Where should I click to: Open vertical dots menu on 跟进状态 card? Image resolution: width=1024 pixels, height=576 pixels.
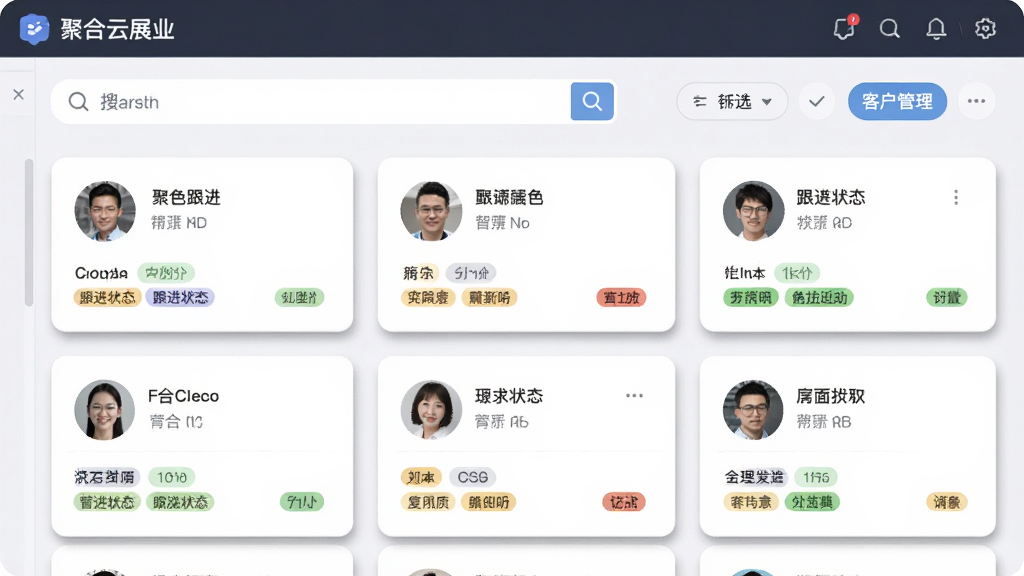tap(956, 197)
